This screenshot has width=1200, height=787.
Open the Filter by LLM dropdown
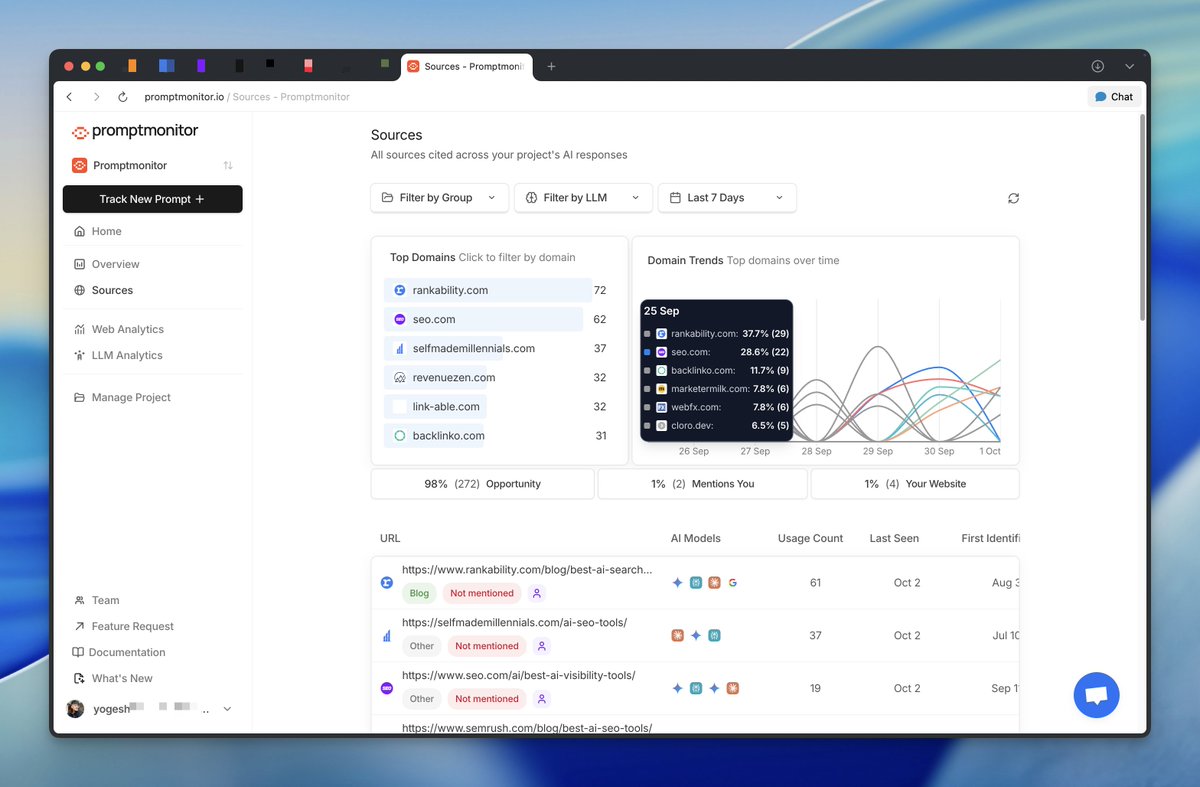[583, 198]
